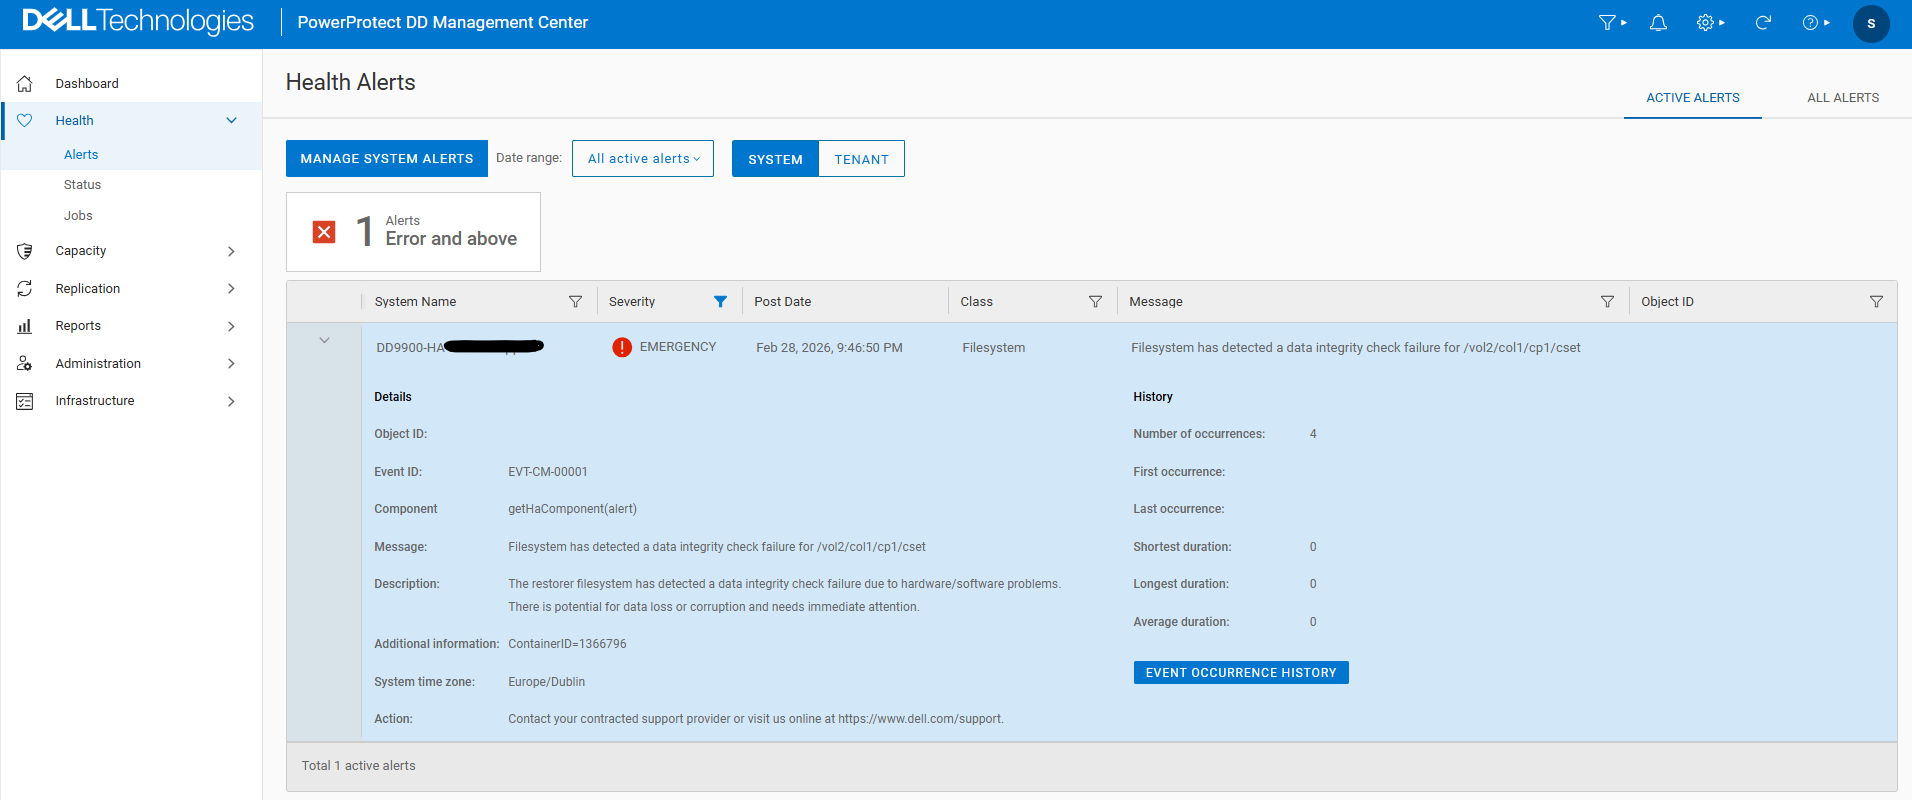Click the refresh icon in header
The height and width of the screenshot is (800, 1912).
(x=1763, y=22)
